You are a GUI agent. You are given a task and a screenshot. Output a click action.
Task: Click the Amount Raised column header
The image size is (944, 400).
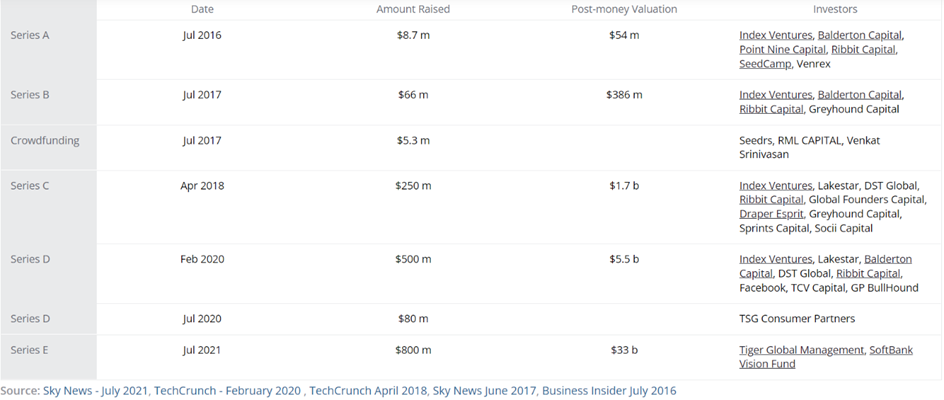point(413,9)
